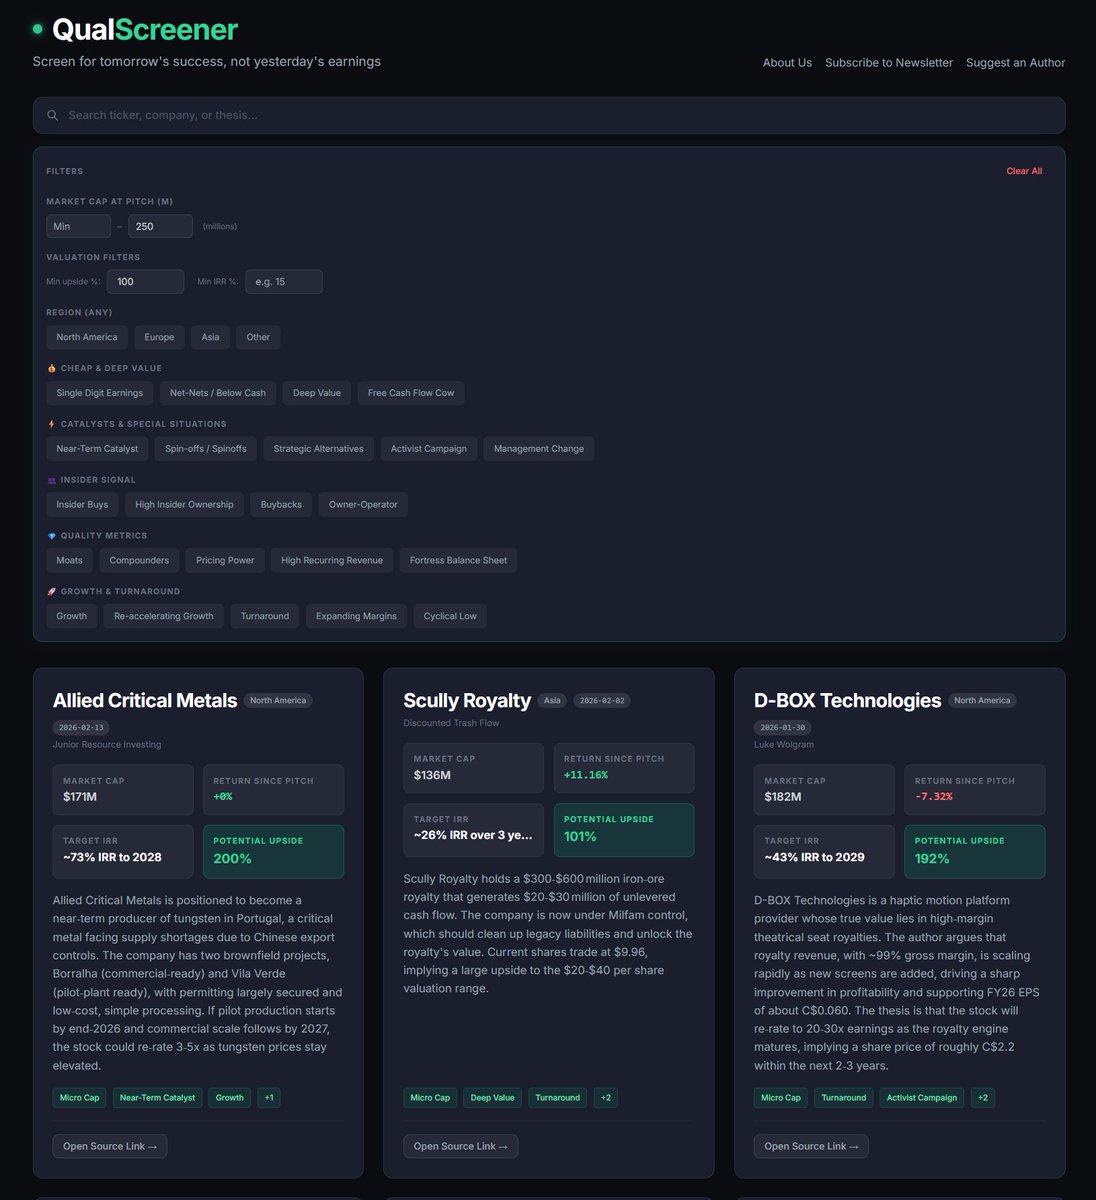Enable Single Digit Earnings filter

100,393
